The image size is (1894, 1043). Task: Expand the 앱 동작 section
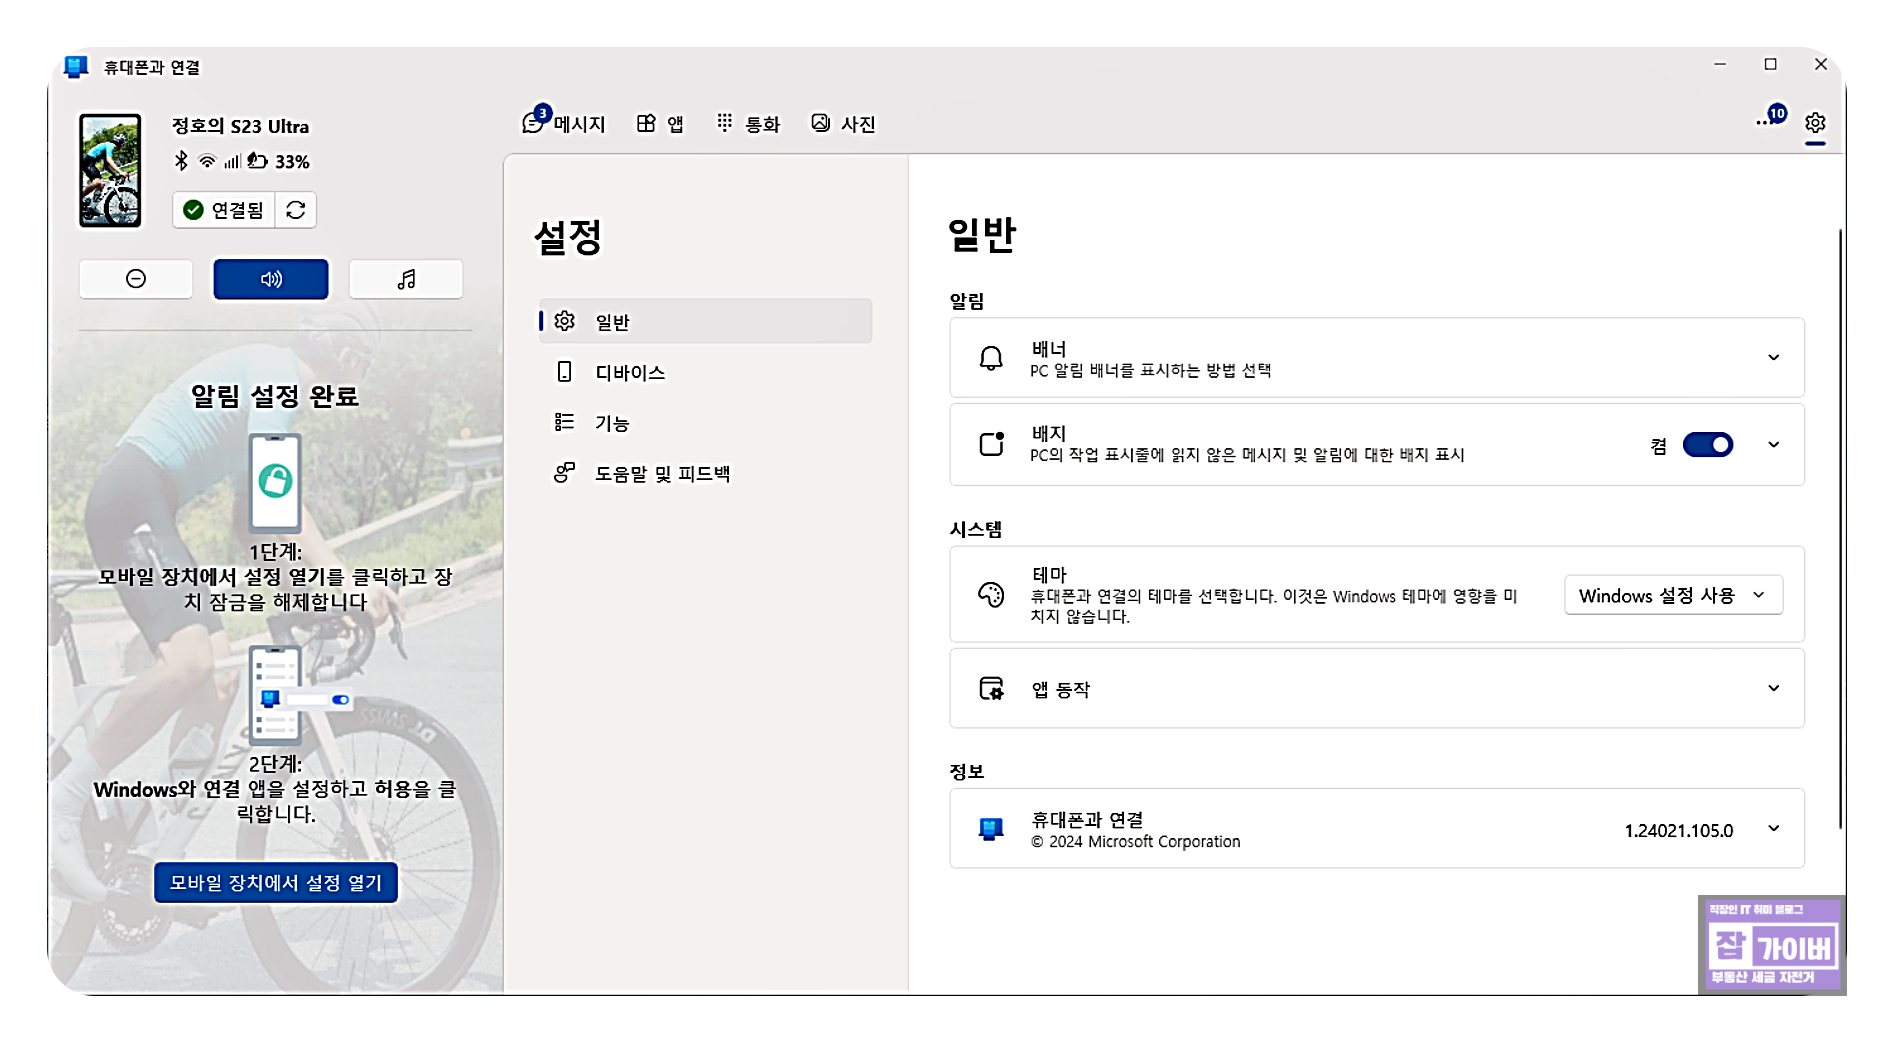coord(1774,688)
